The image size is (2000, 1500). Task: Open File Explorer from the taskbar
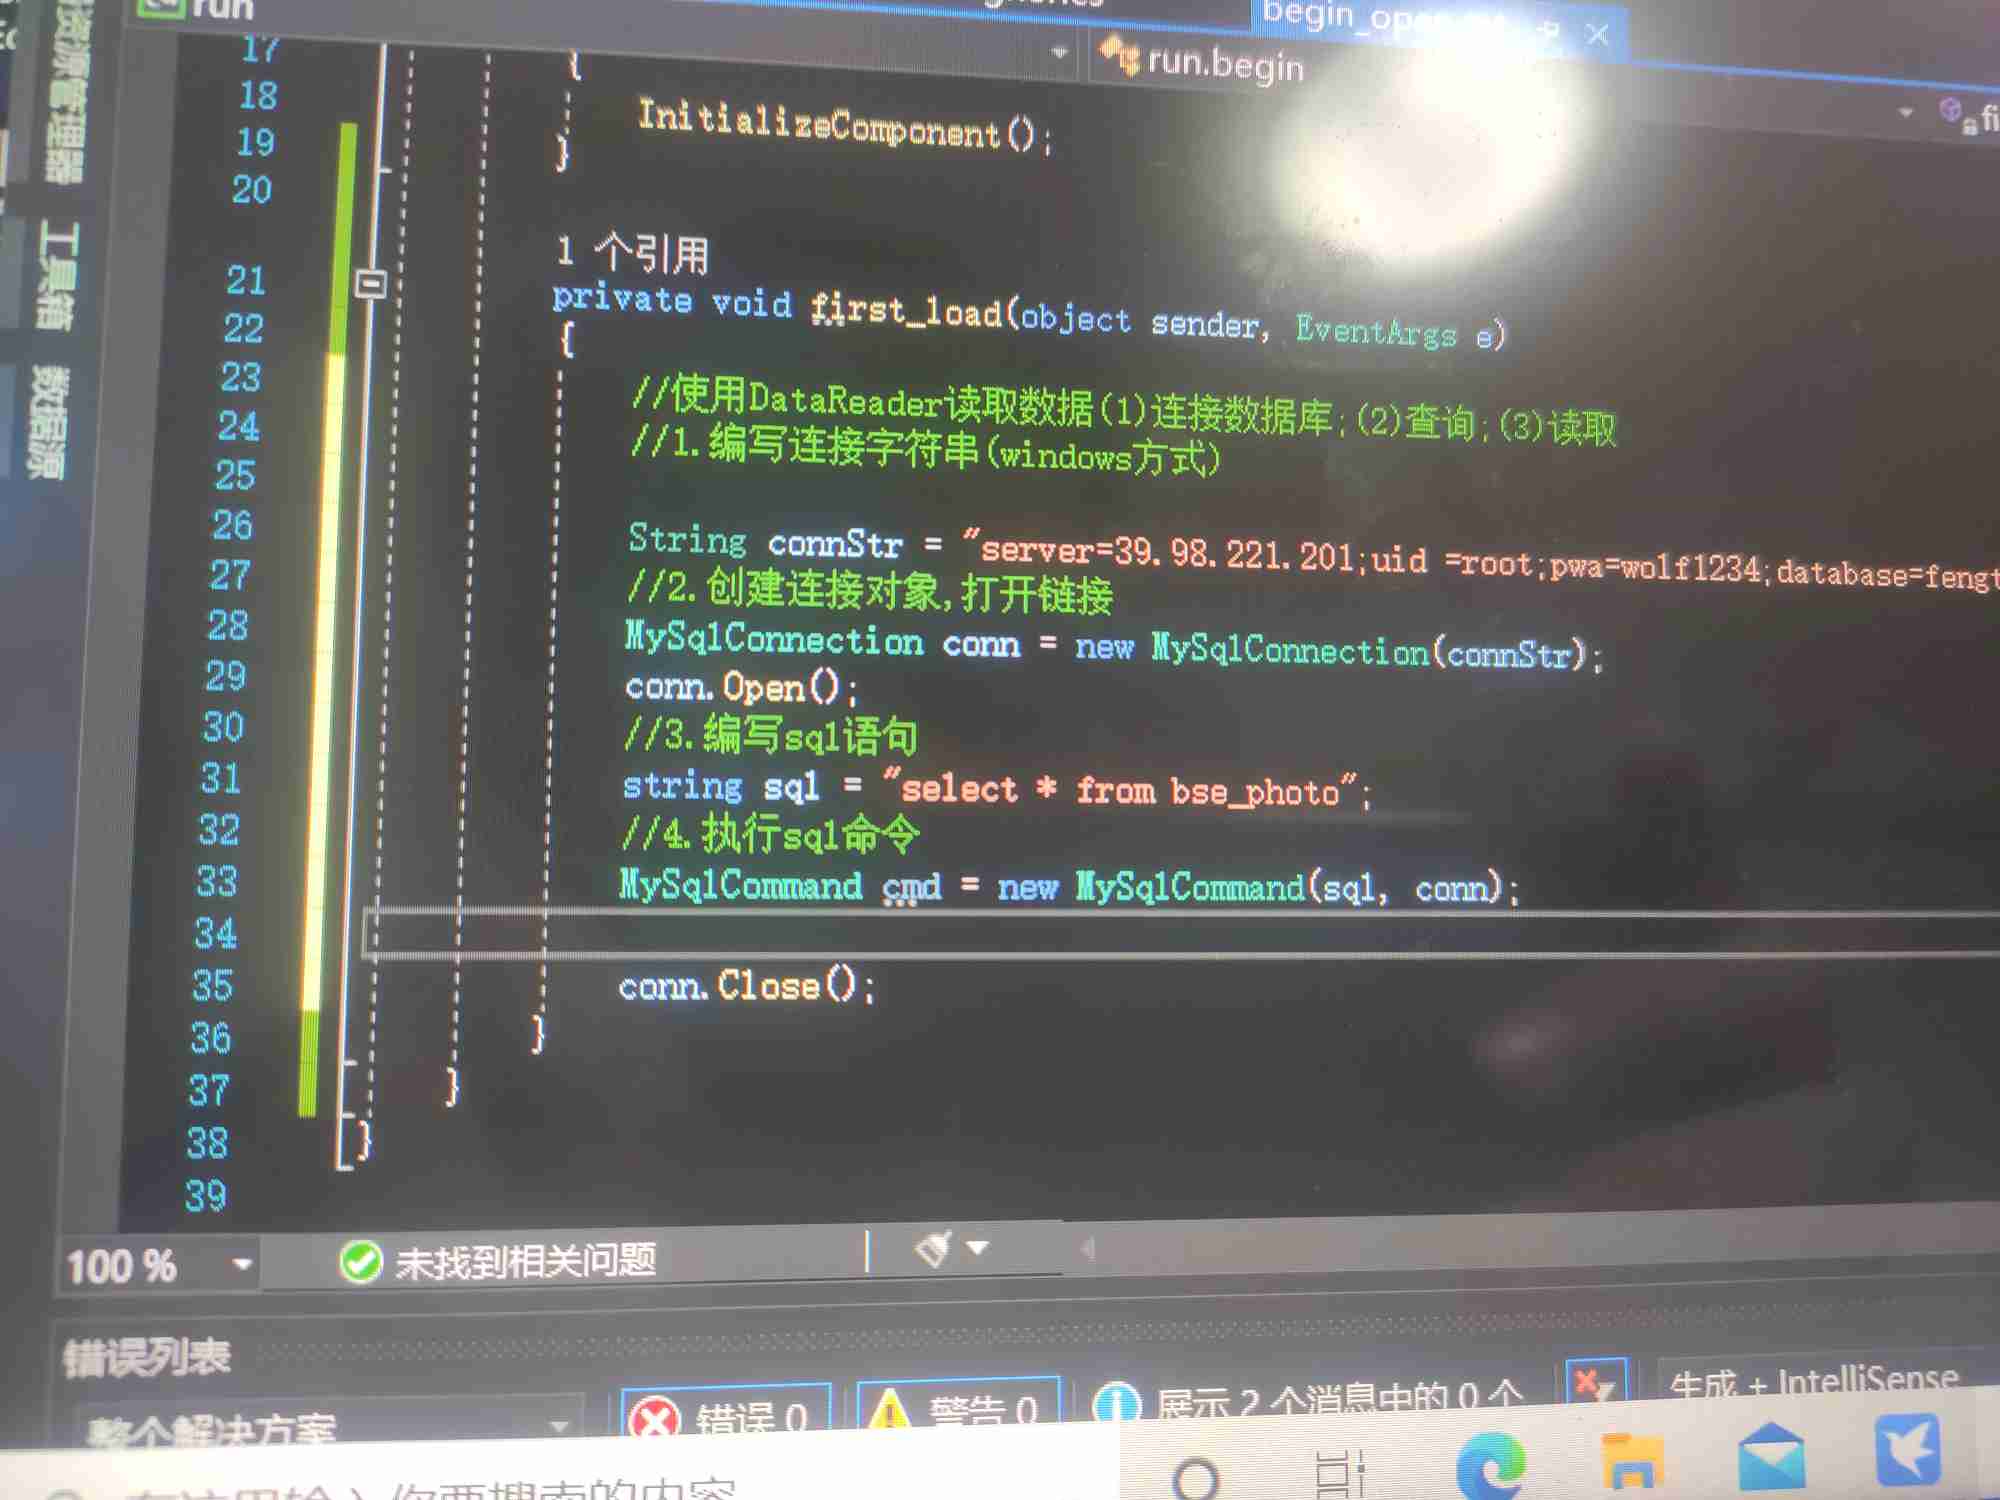pyautogui.click(x=1632, y=1464)
